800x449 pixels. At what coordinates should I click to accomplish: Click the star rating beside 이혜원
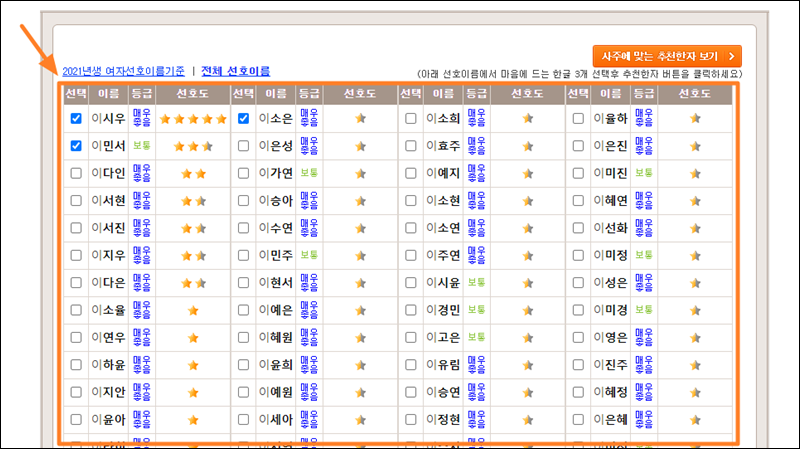coord(361,338)
